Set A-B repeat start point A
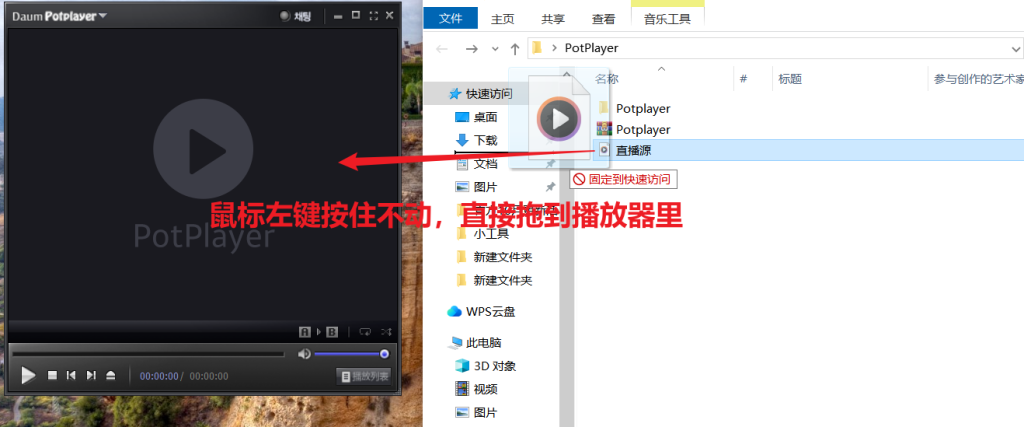The width and height of the screenshot is (1024, 427). (304, 332)
